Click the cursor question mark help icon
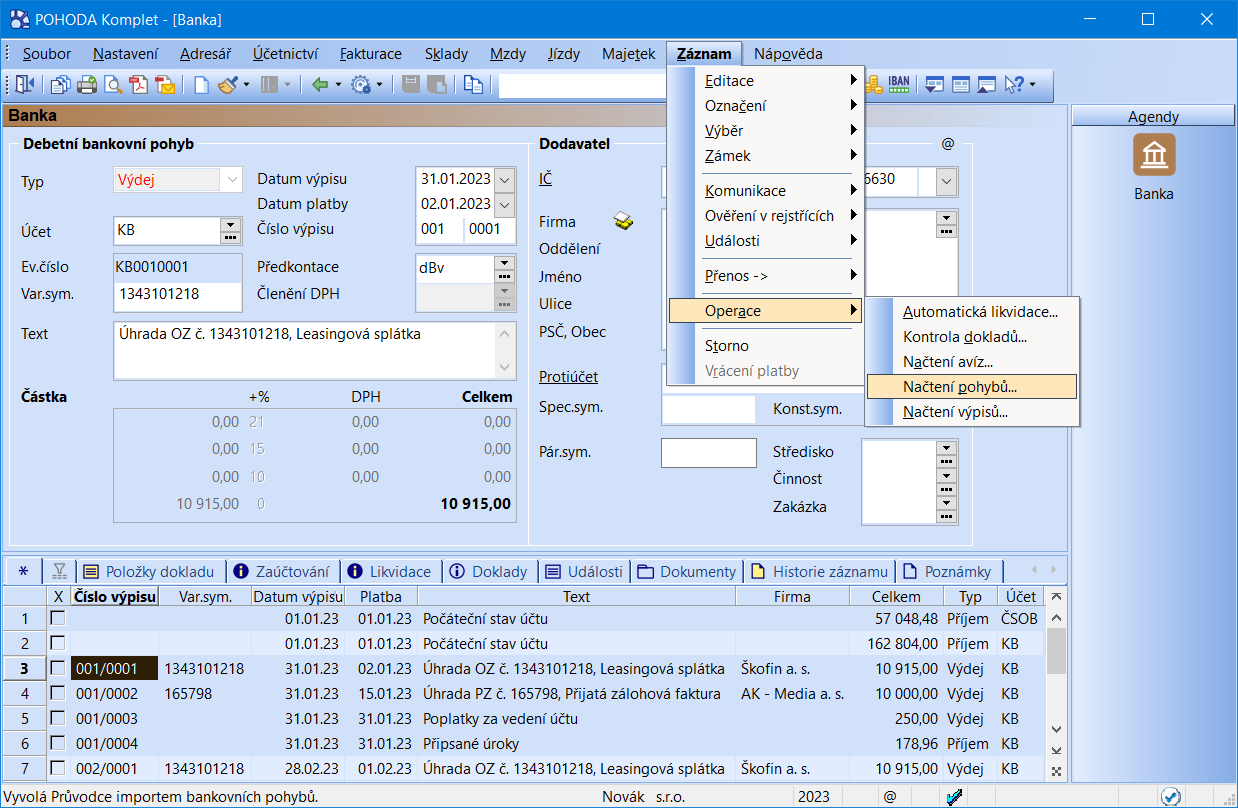The width and height of the screenshot is (1238, 808). coord(1014,85)
